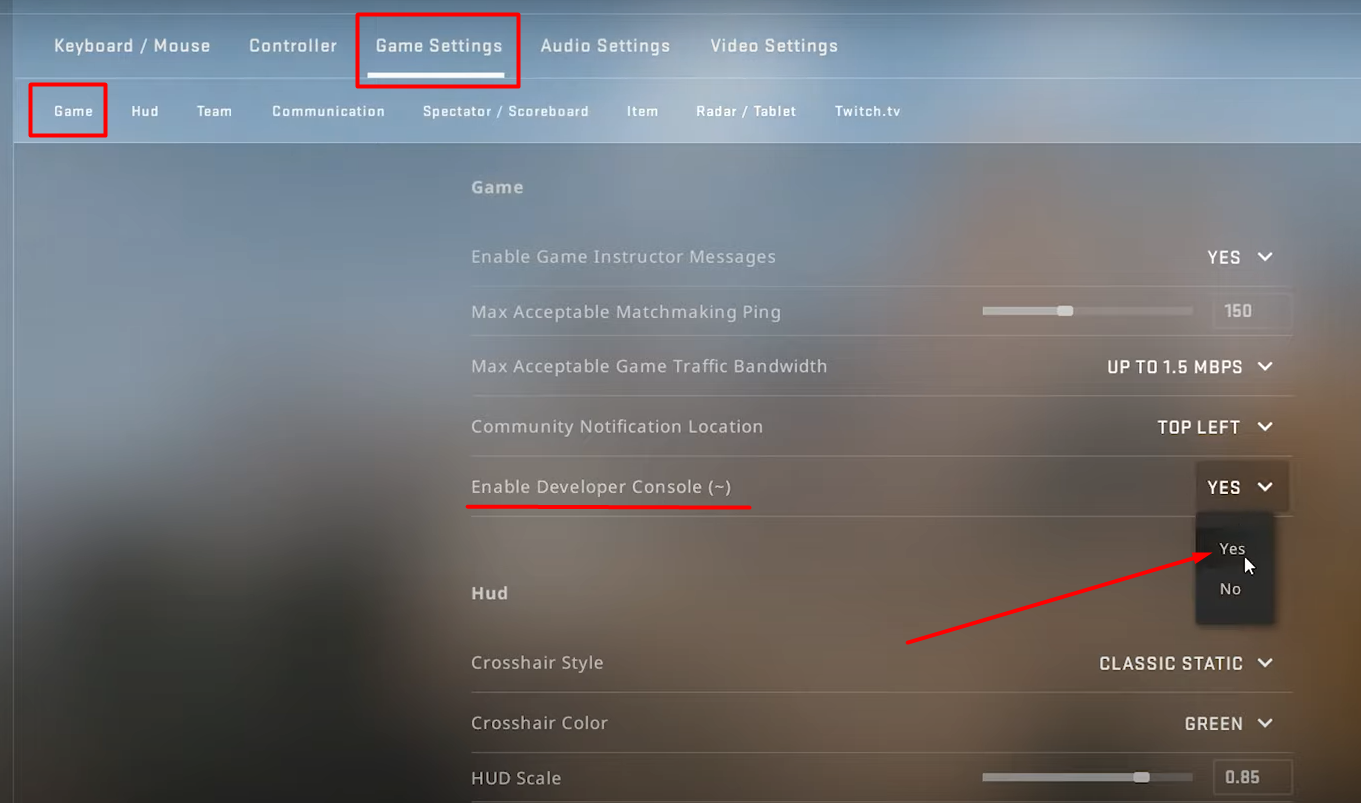This screenshot has height=803, width=1361.
Task: Select the Hud sub-tab
Action: [x=145, y=111]
